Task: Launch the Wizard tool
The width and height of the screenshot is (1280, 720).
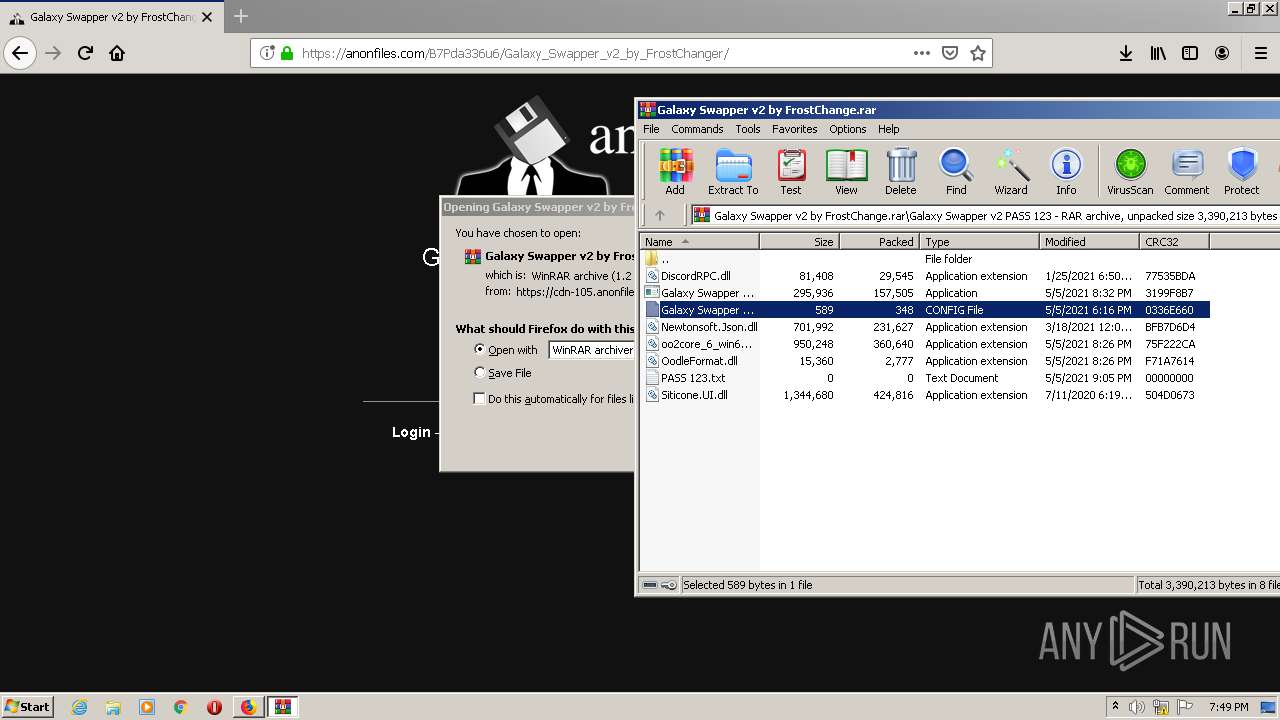Action: point(1011,171)
